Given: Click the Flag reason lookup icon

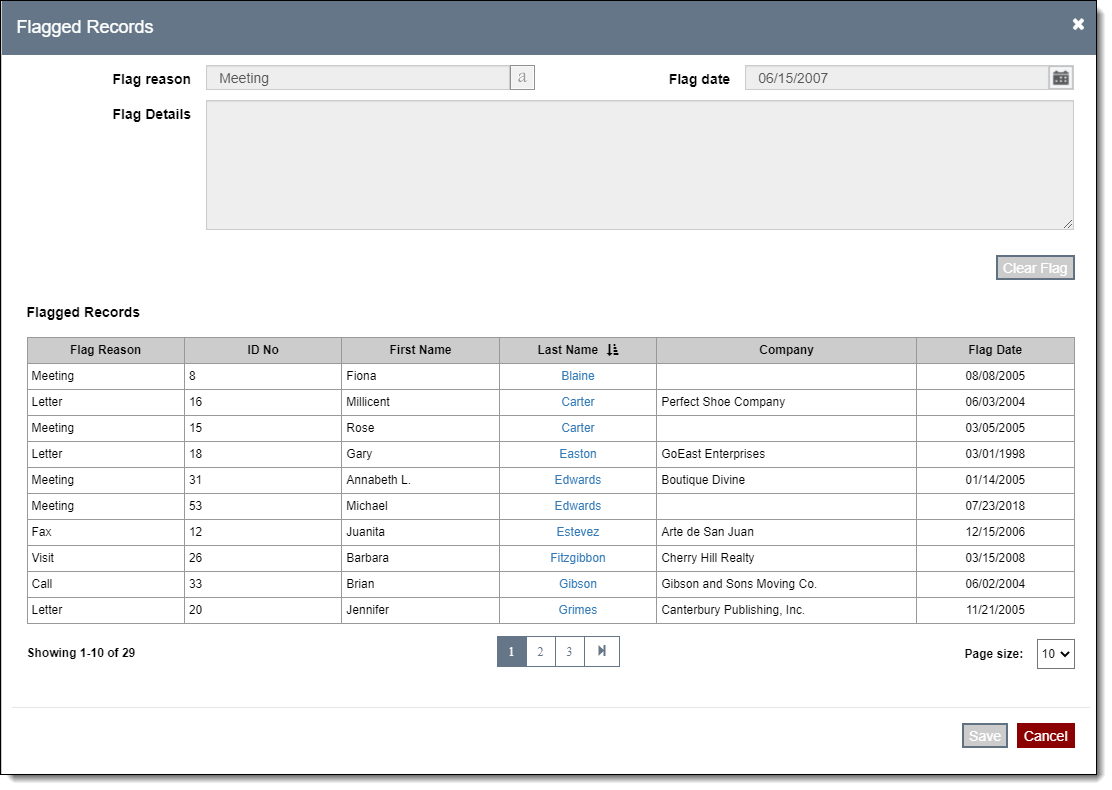Looking at the screenshot, I should pyautogui.click(x=522, y=78).
